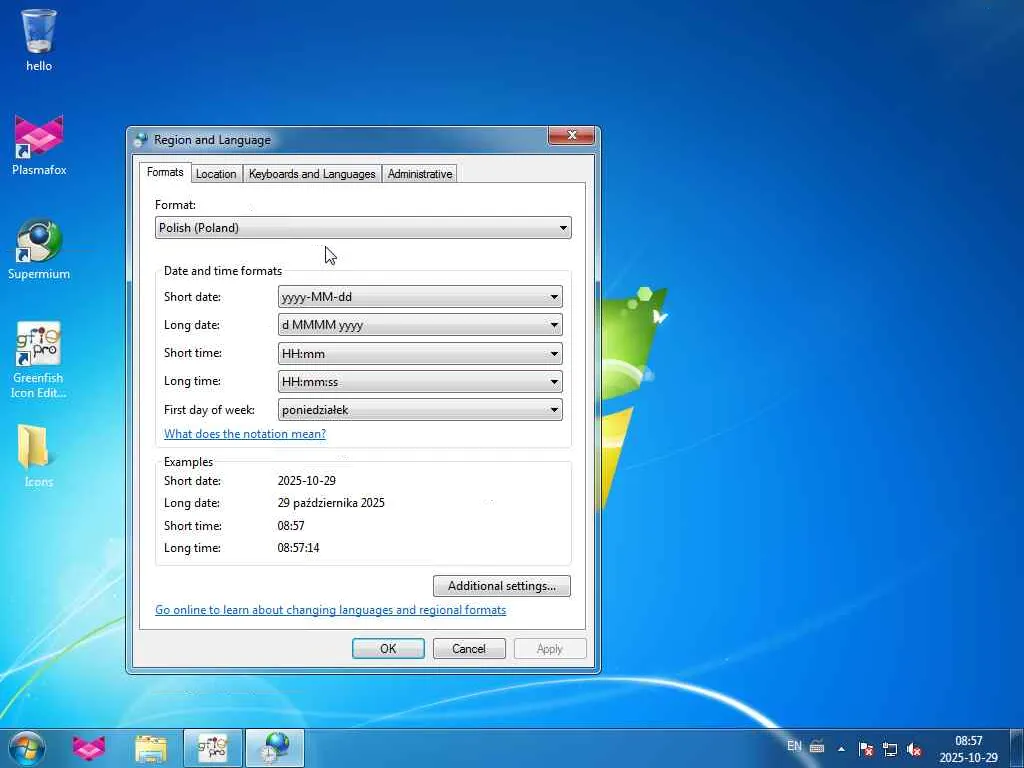Click the 'What does the notation mean?' link
1024x768 pixels.
(x=245, y=434)
